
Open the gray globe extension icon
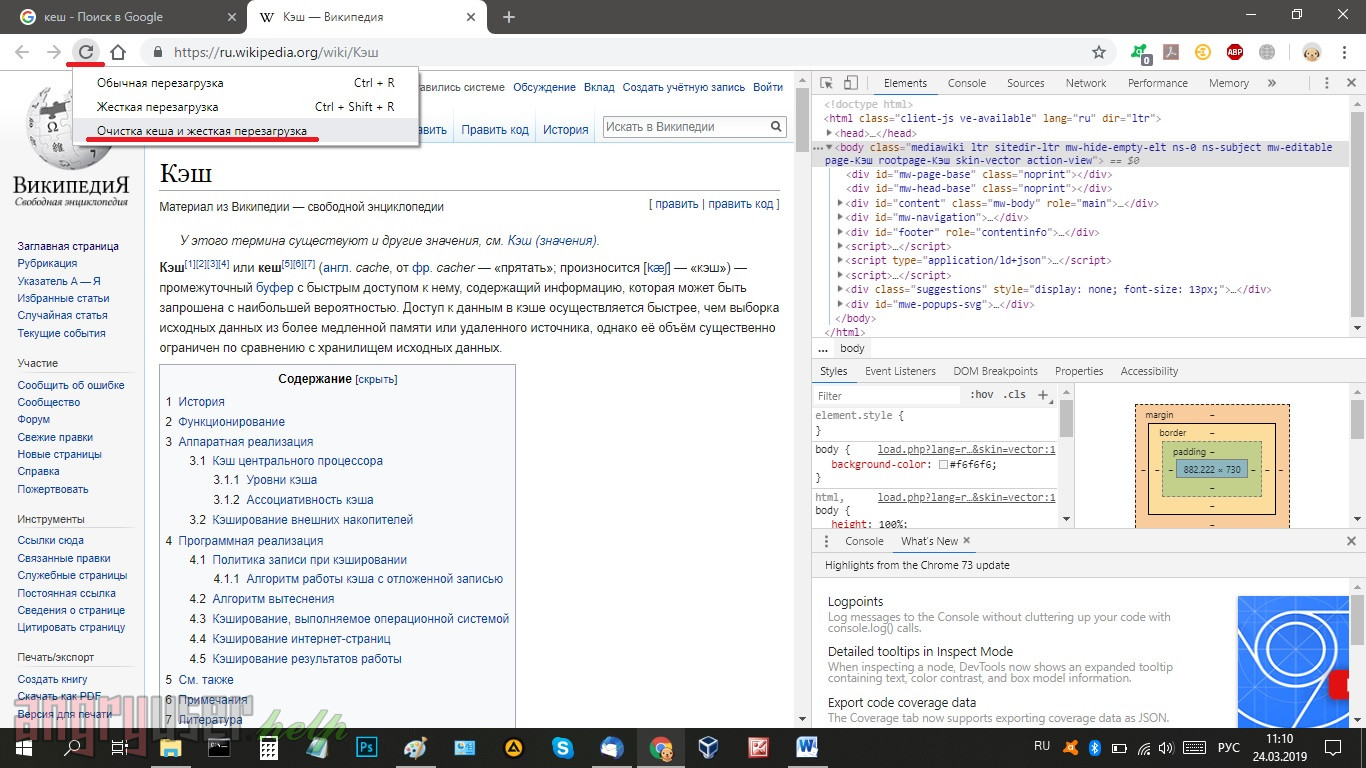(x=1267, y=52)
